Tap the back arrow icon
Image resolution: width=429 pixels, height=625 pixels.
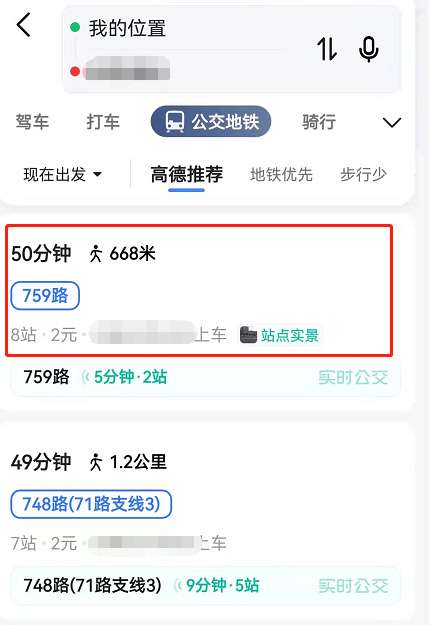point(24,25)
